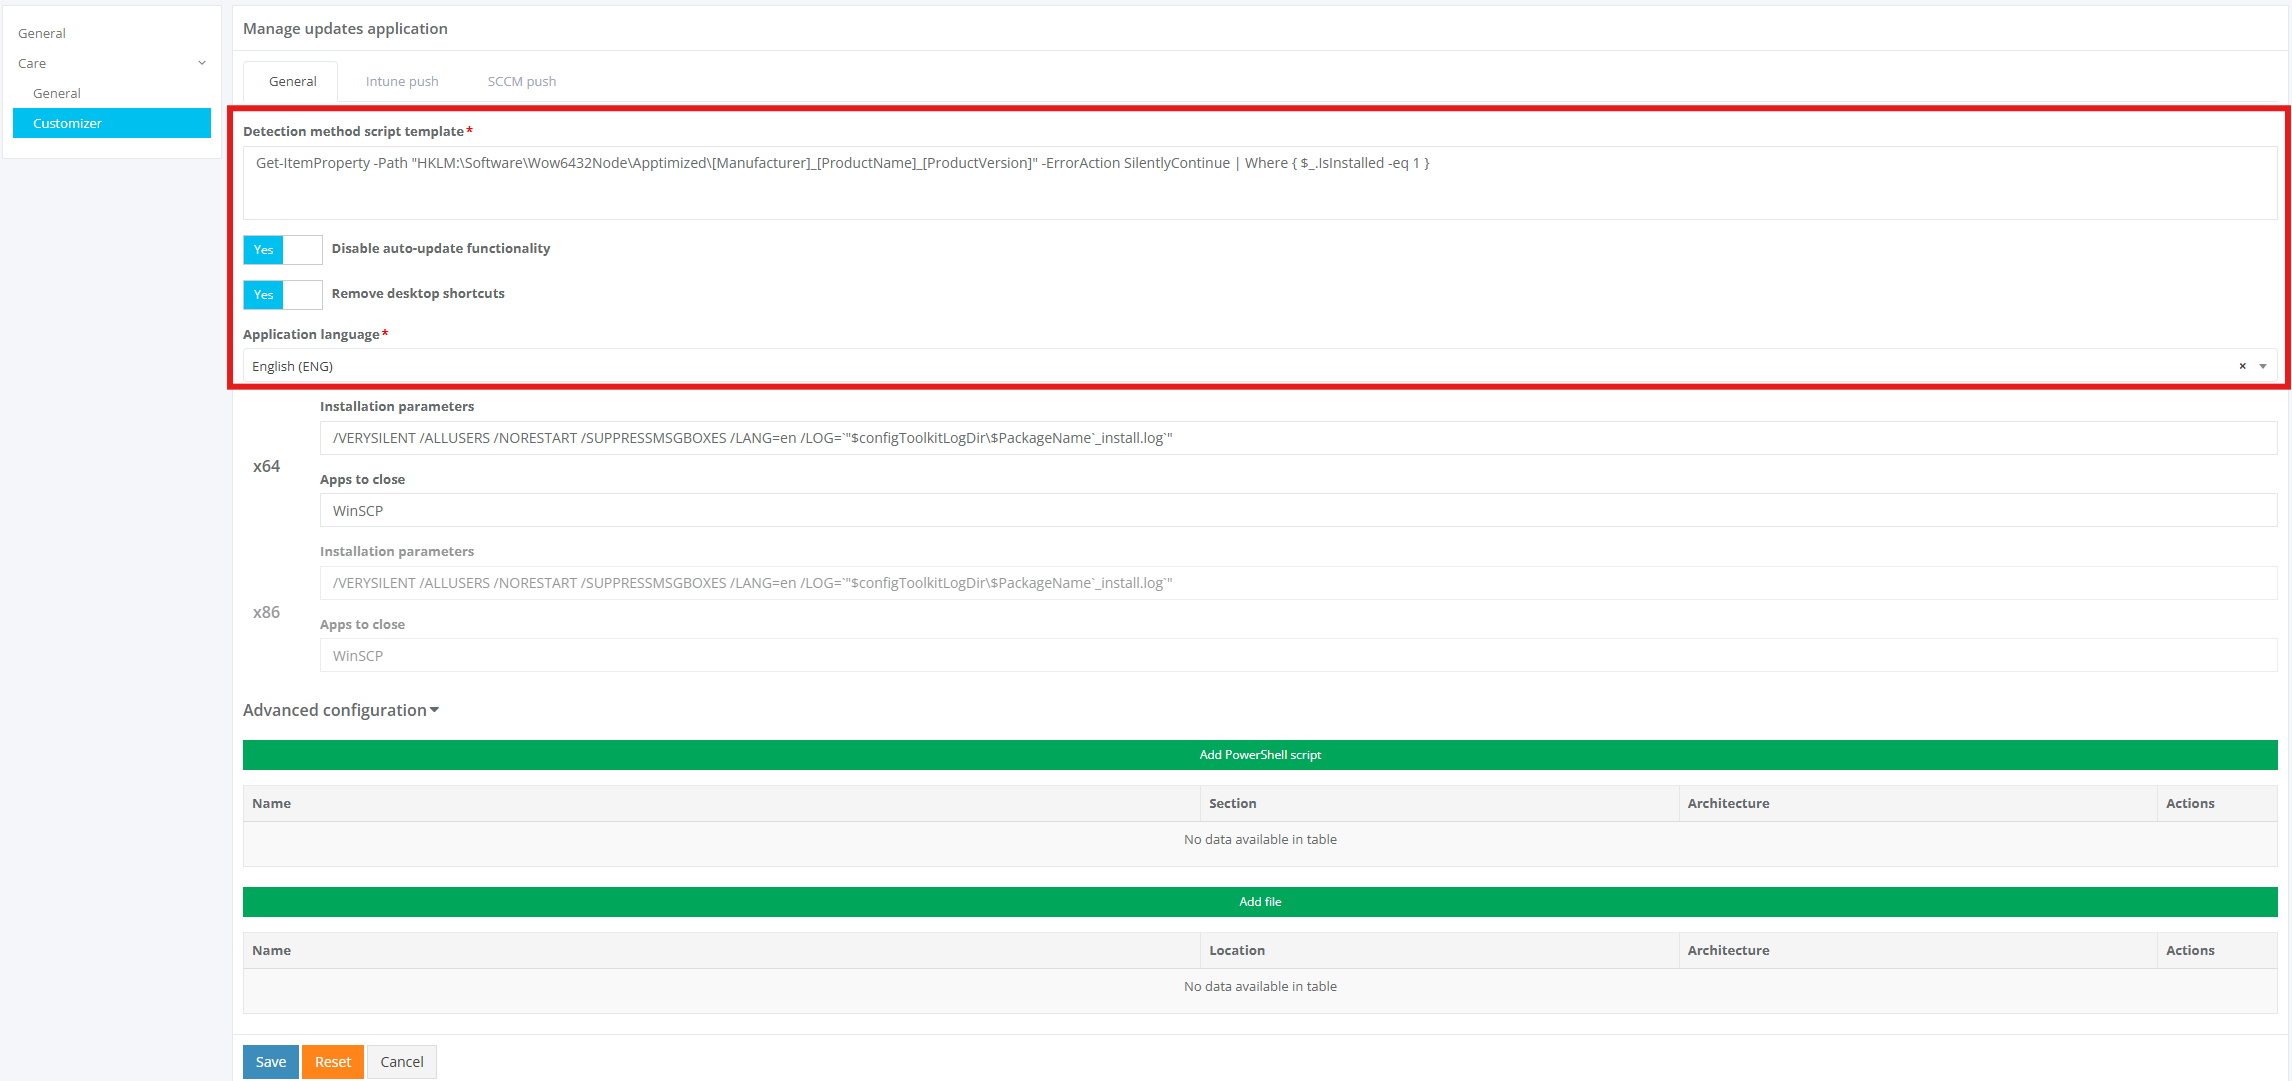The width and height of the screenshot is (2292, 1081).
Task: Switch to the SCCM push tab
Action: click(521, 81)
